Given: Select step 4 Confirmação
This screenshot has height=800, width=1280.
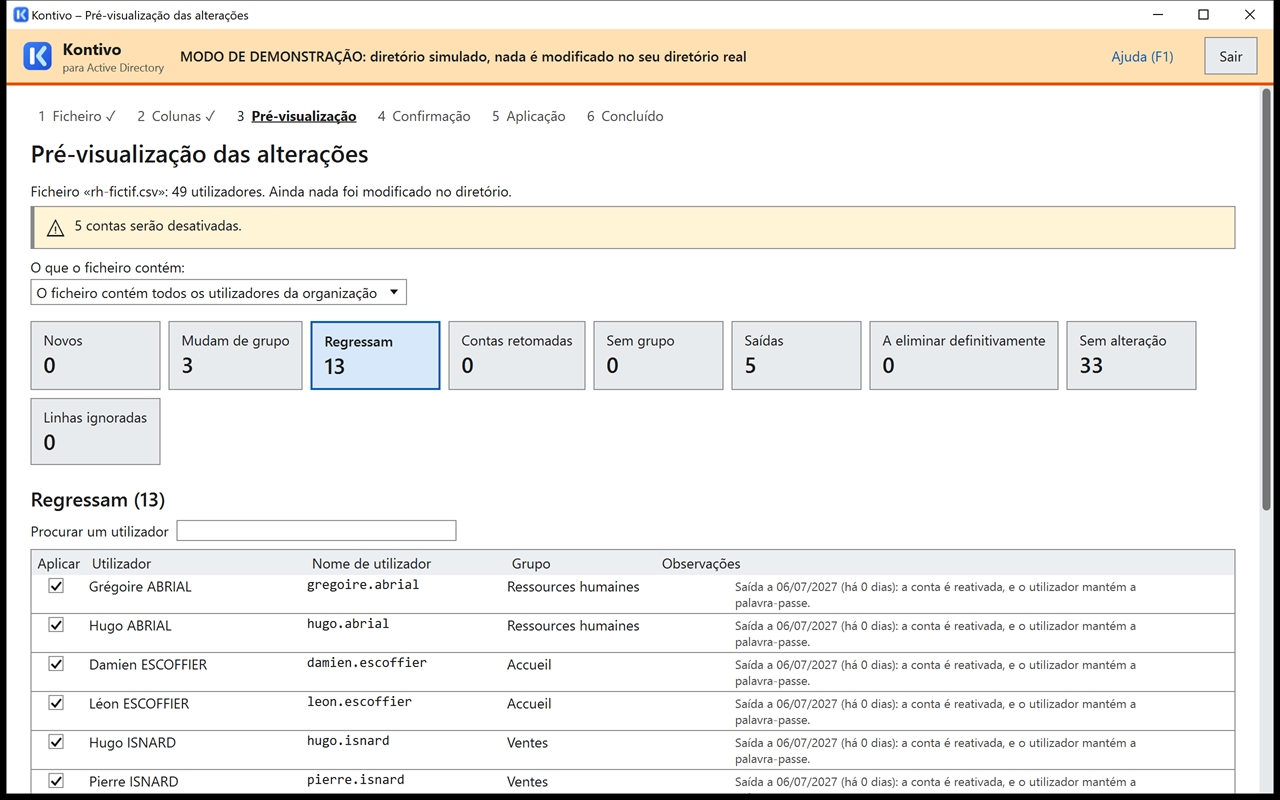Looking at the screenshot, I should point(424,116).
